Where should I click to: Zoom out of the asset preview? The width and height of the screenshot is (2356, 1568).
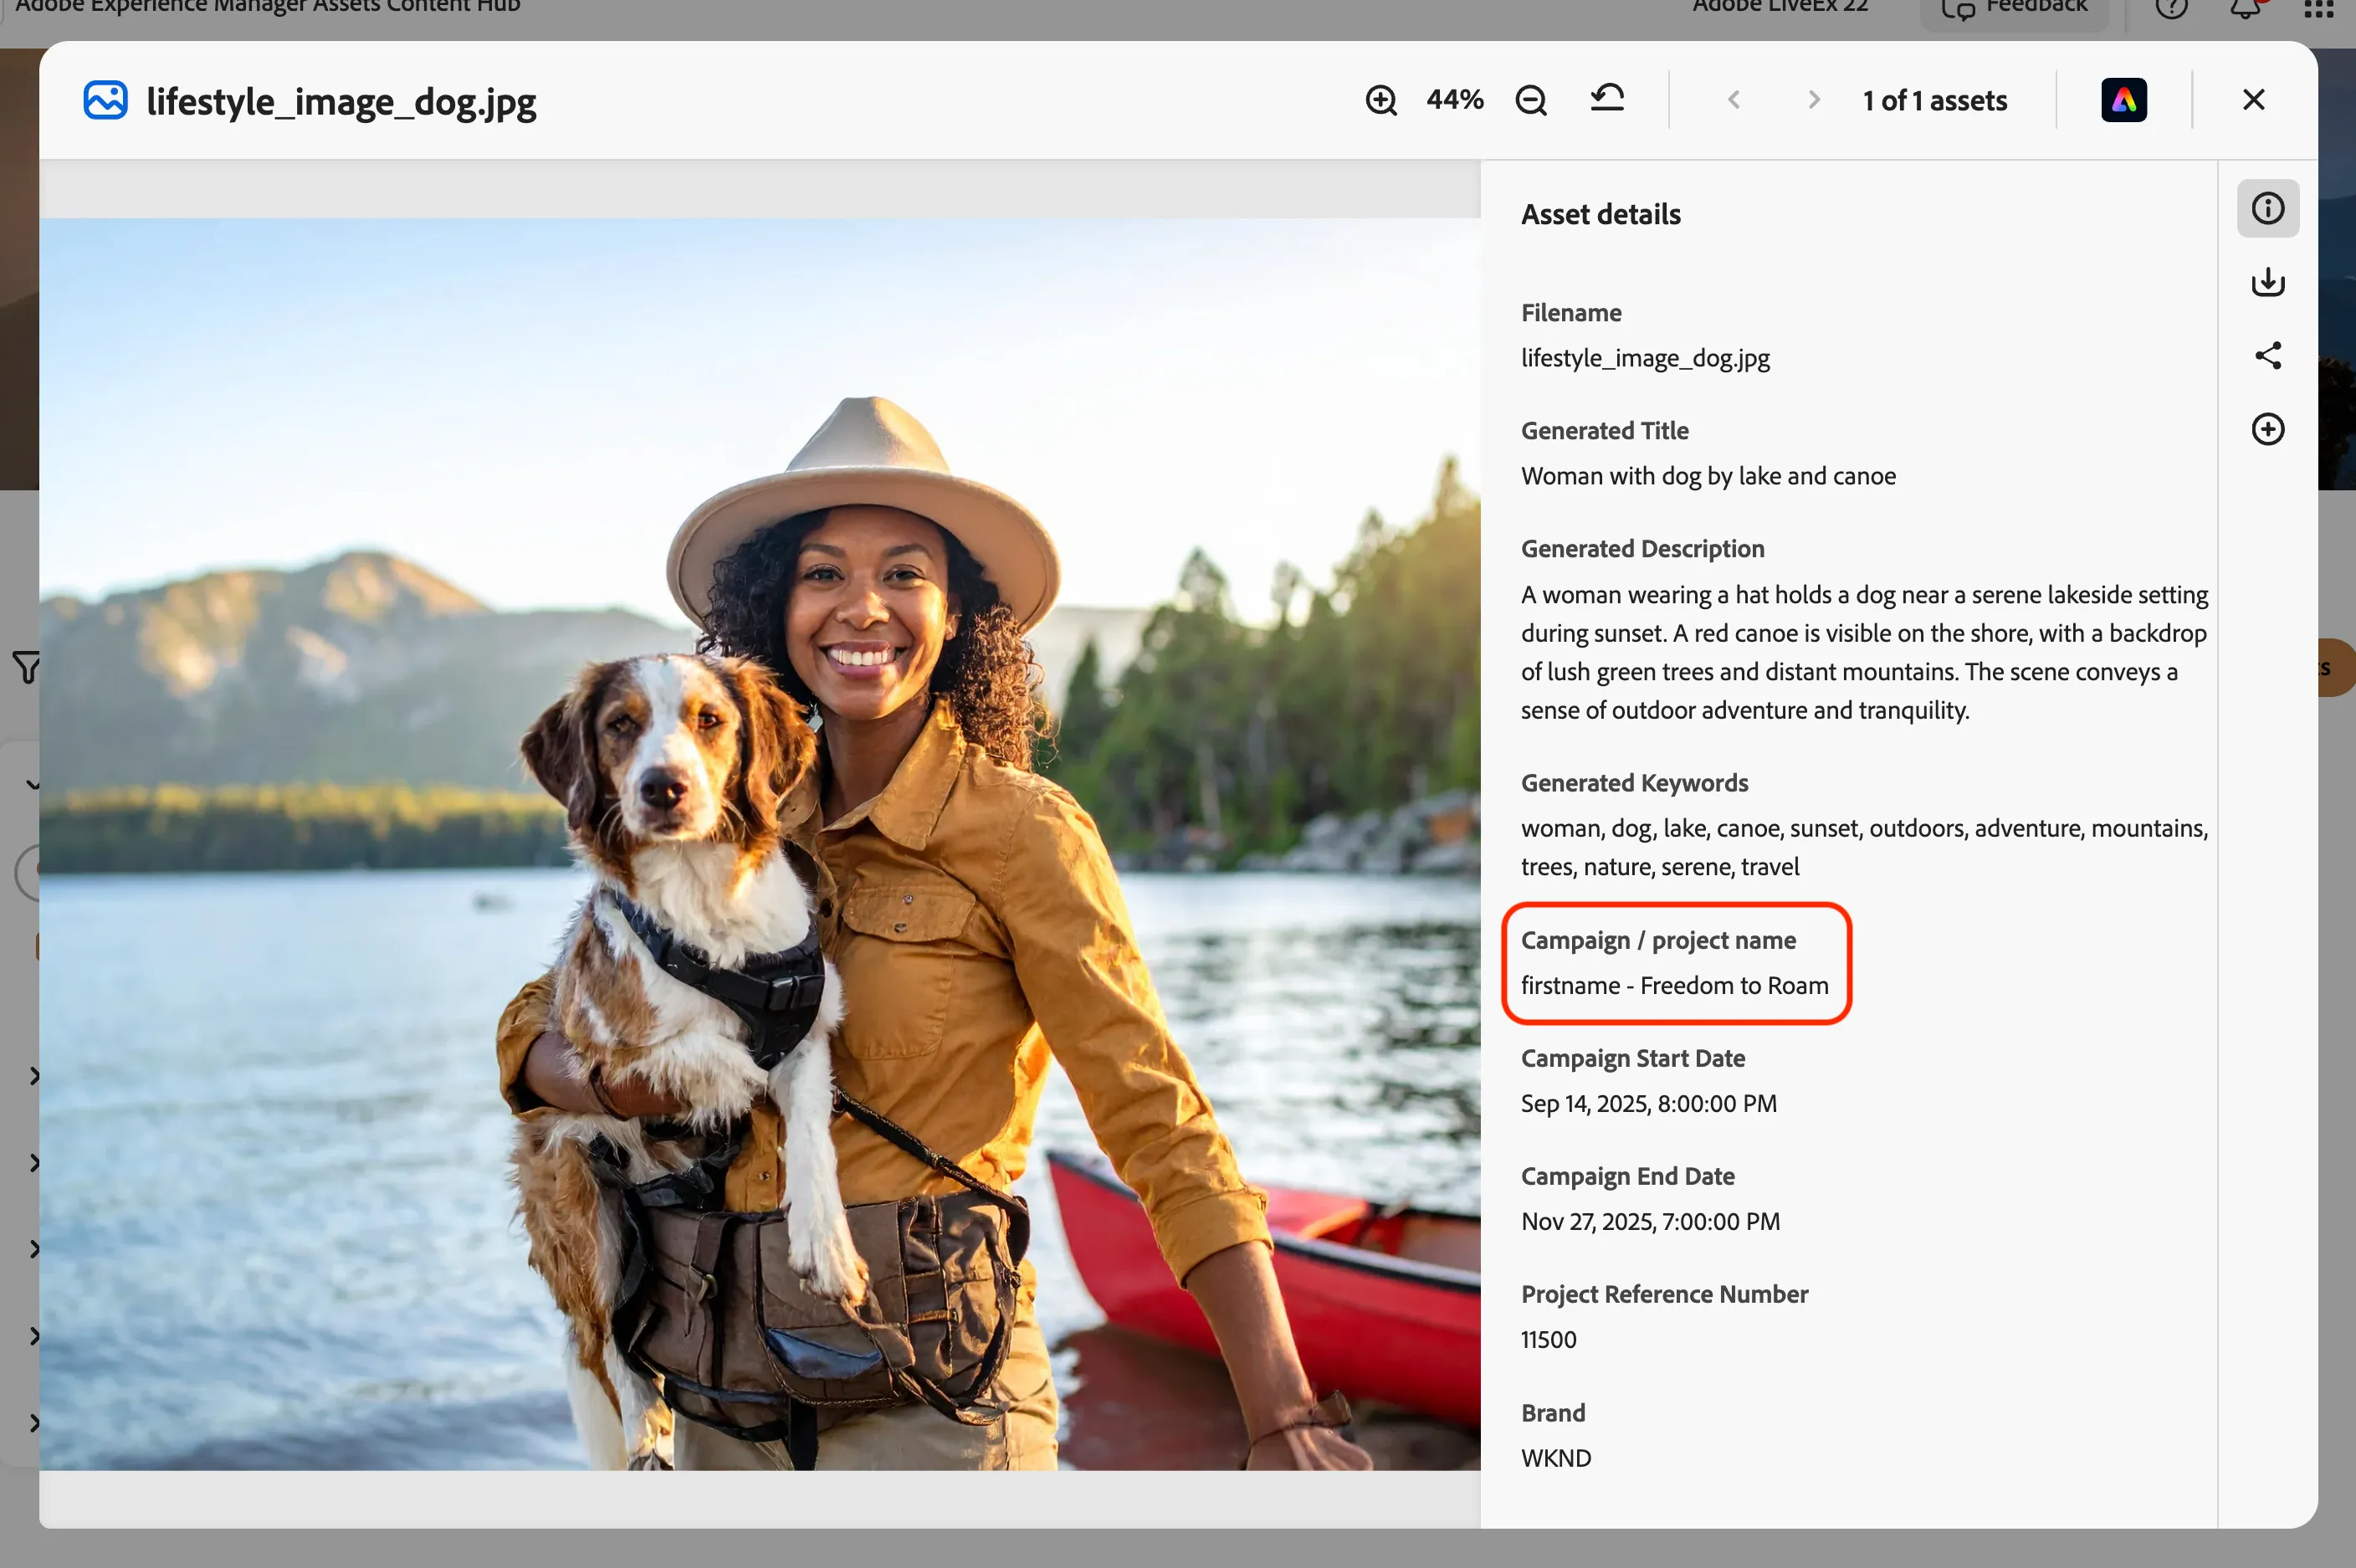pos(1531,100)
